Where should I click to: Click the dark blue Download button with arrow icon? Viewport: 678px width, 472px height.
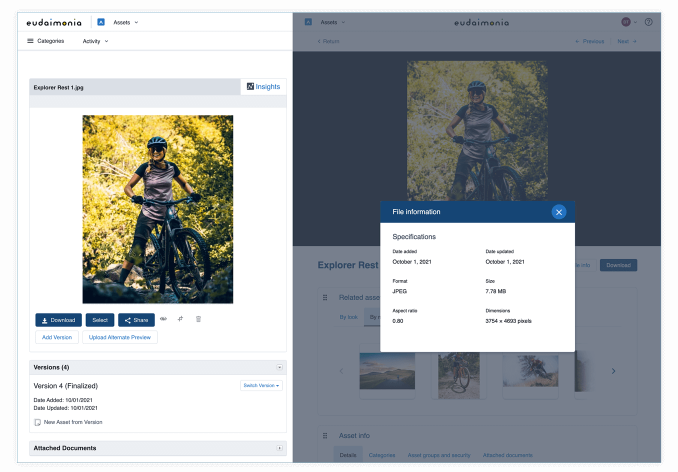(58, 320)
